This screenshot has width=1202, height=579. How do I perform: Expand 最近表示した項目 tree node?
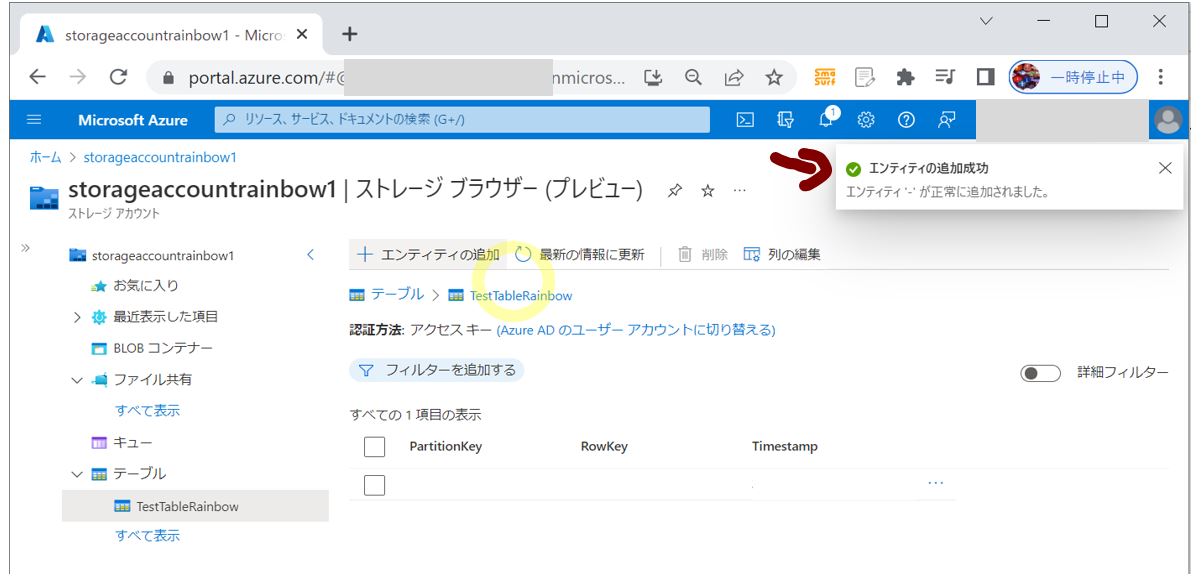(77, 317)
